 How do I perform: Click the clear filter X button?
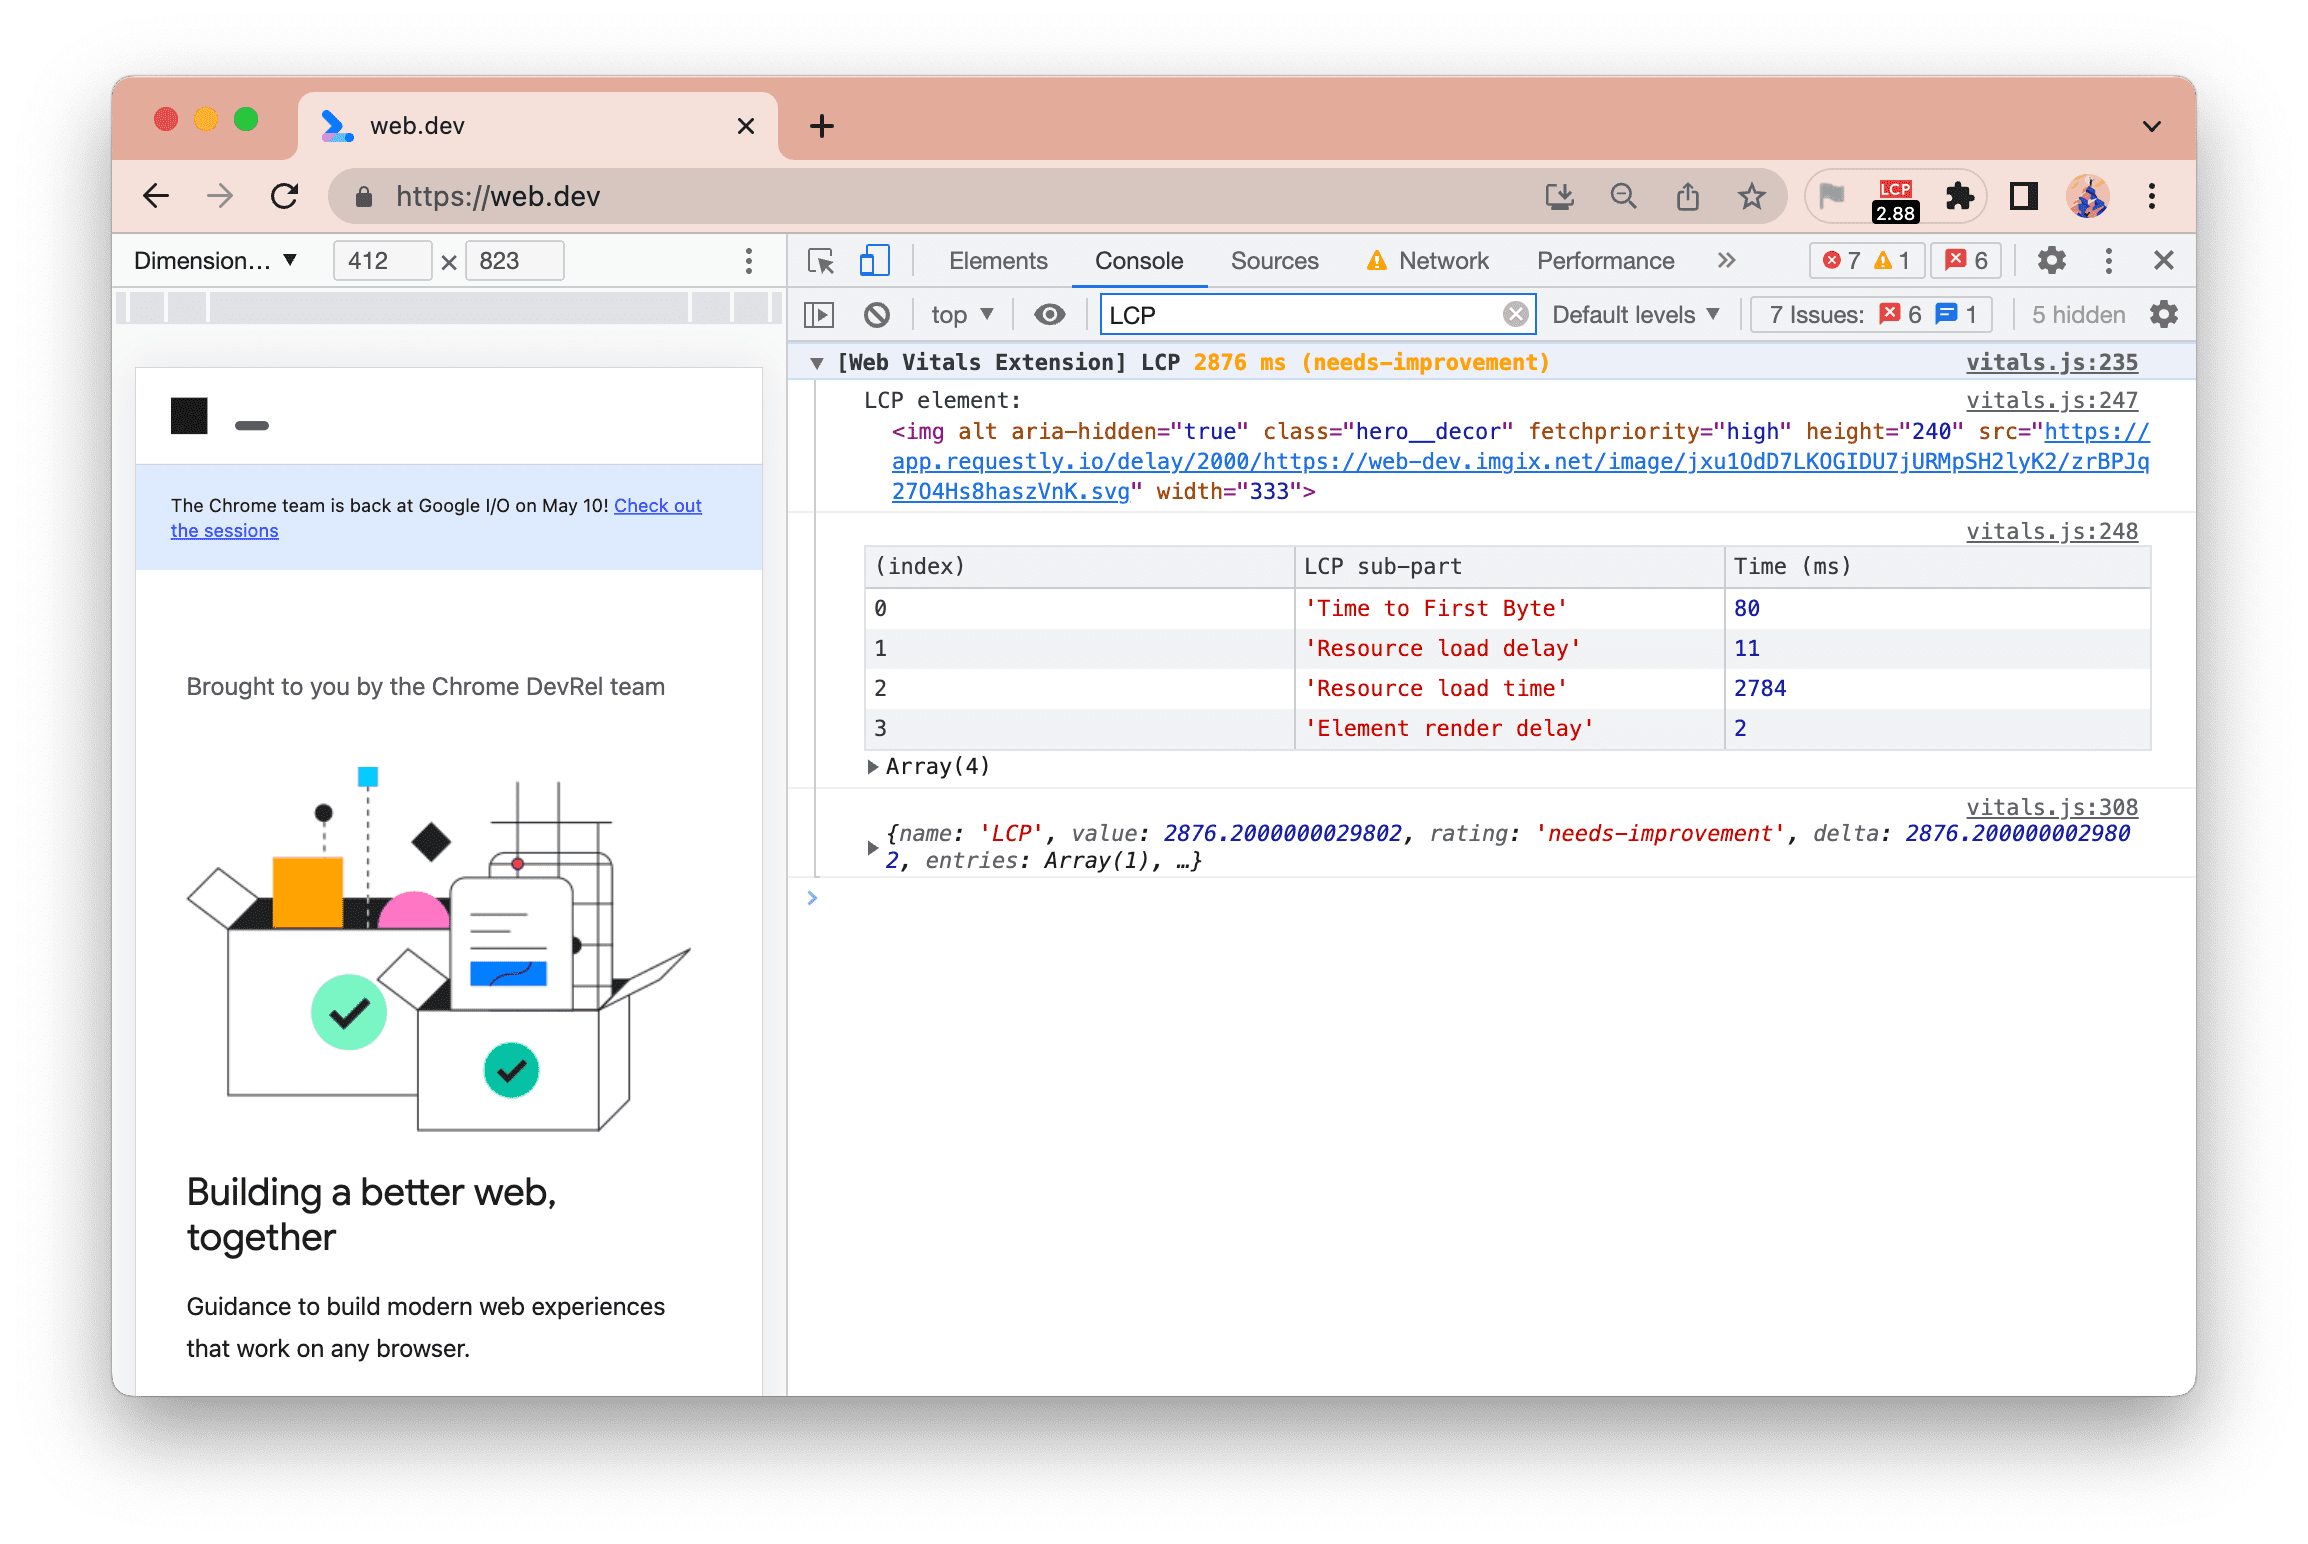tap(1511, 314)
